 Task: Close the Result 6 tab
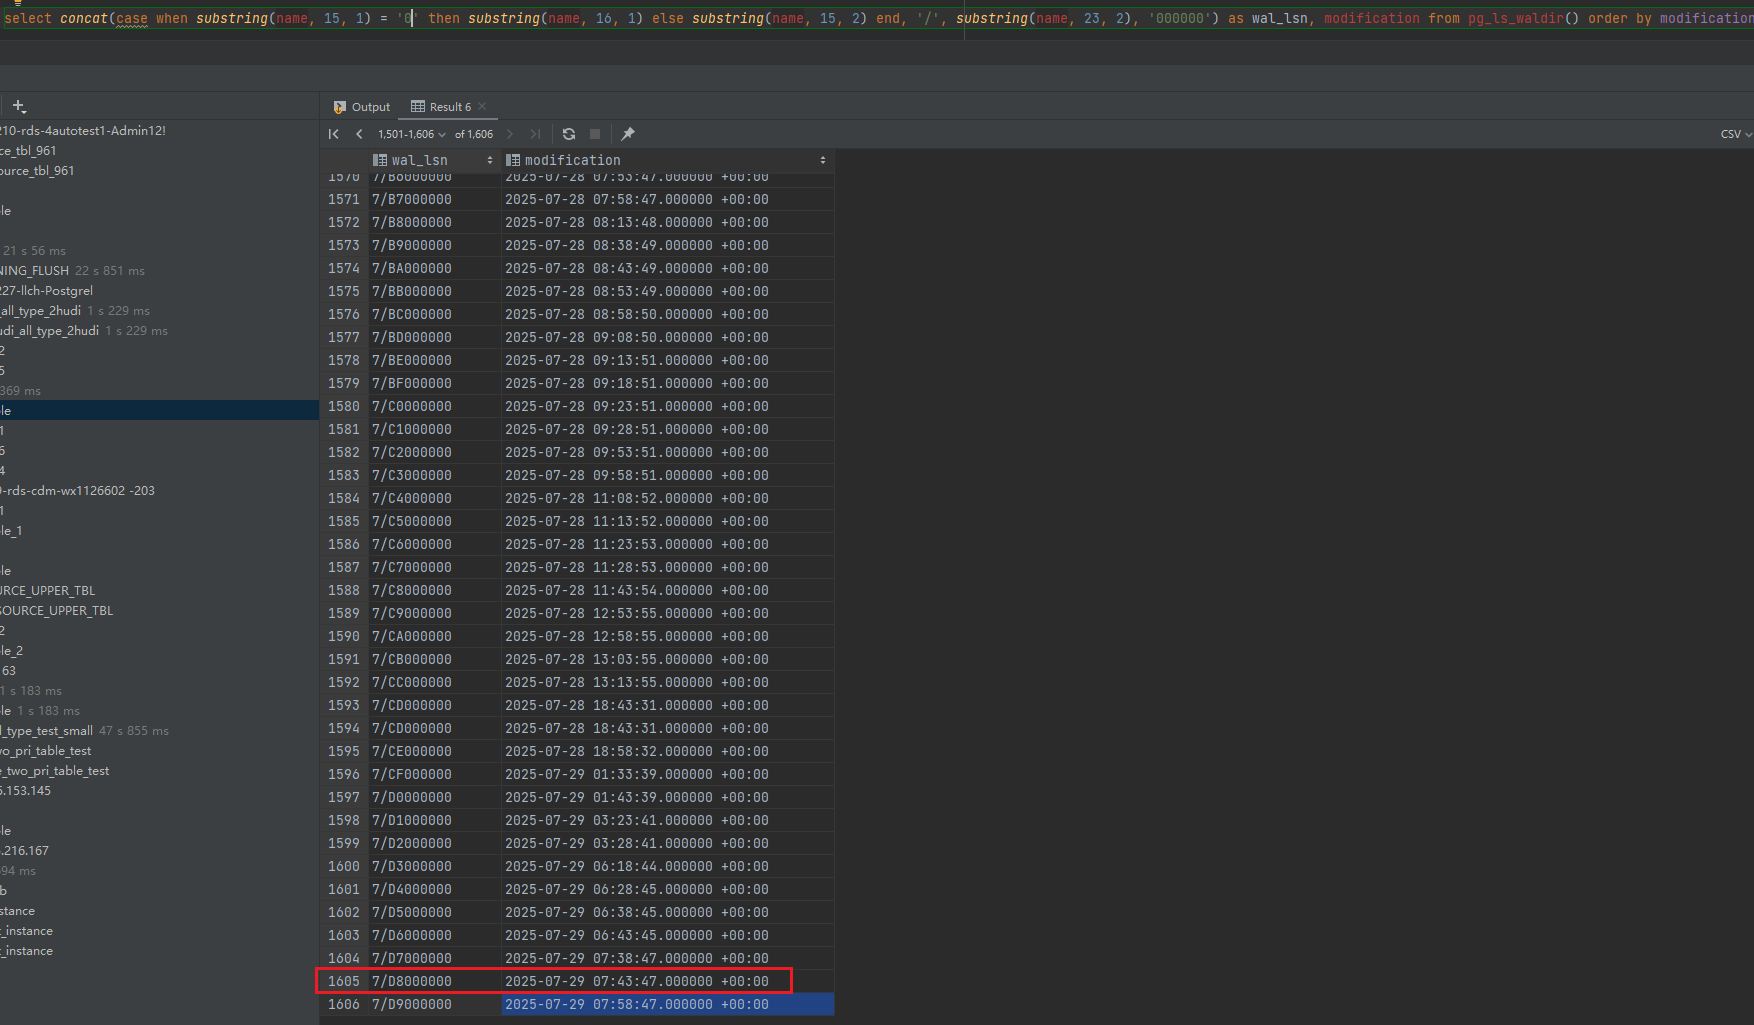click(x=482, y=106)
